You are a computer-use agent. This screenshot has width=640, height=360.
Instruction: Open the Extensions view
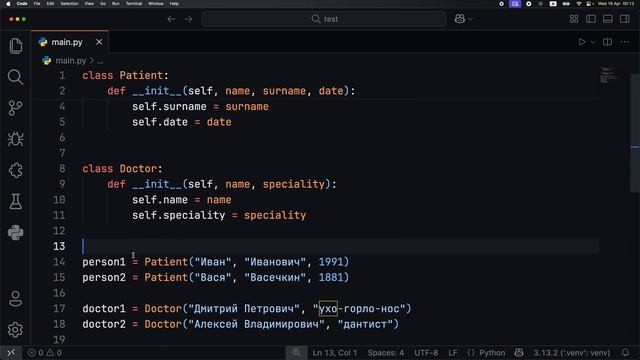coord(16,170)
